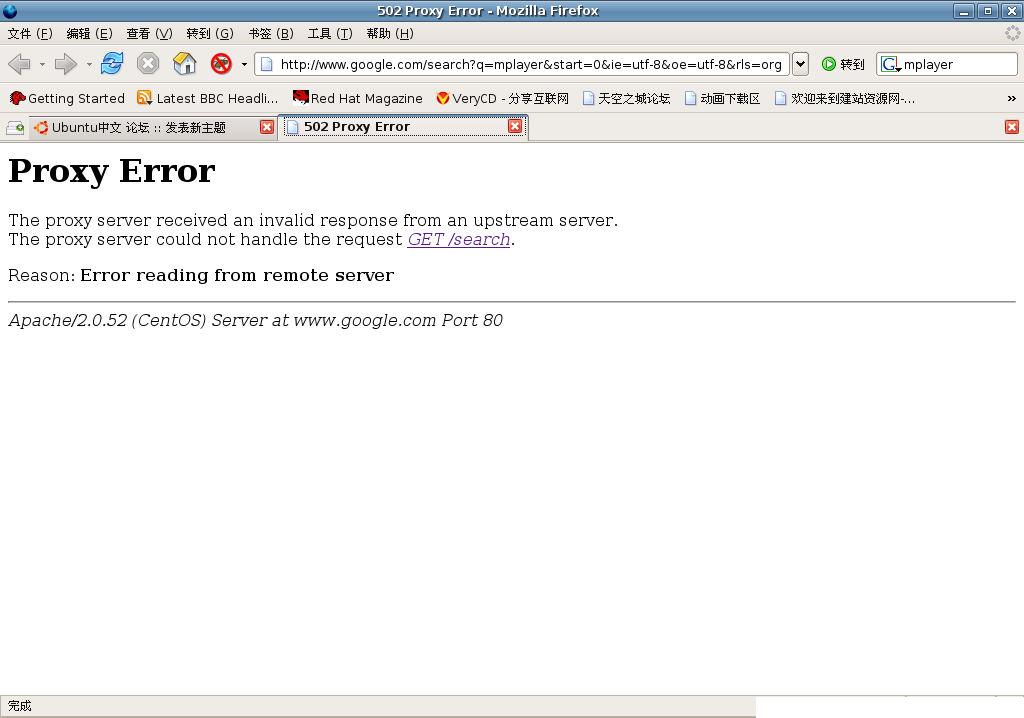The height and width of the screenshot is (718, 1024).
Task: Open the 工具 (T) menu
Action: point(330,33)
